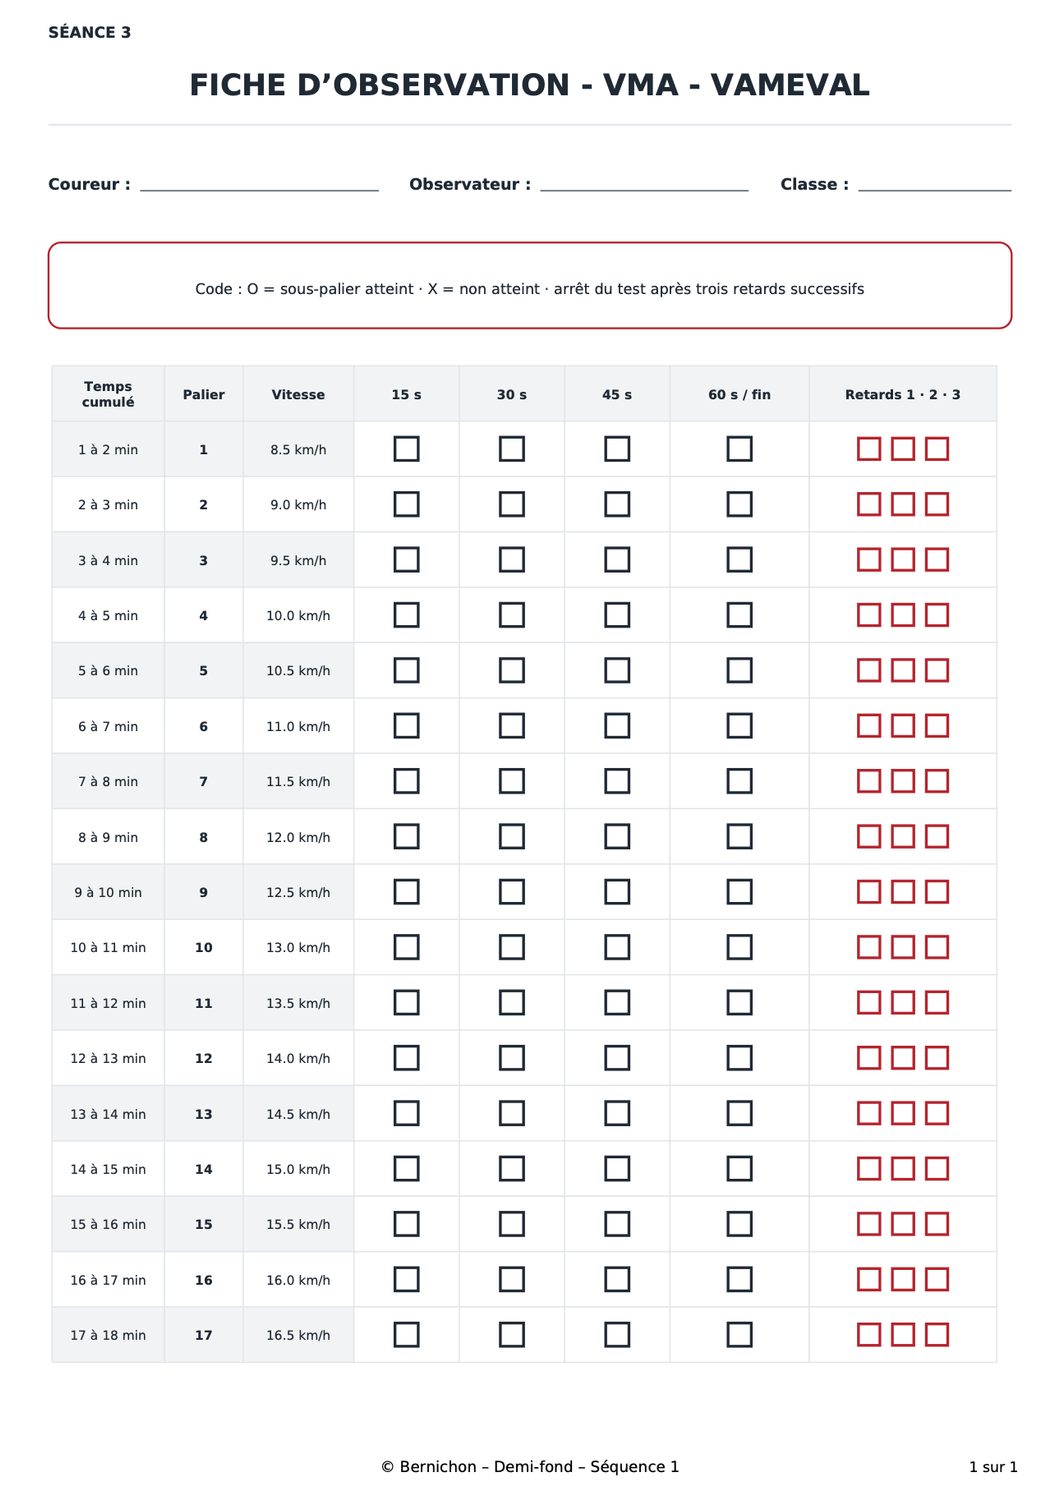Viewport: 1060px width, 1500px height.
Task: Check the 15 s box at 16.0 km/h
Action: pyautogui.click(x=406, y=1279)
